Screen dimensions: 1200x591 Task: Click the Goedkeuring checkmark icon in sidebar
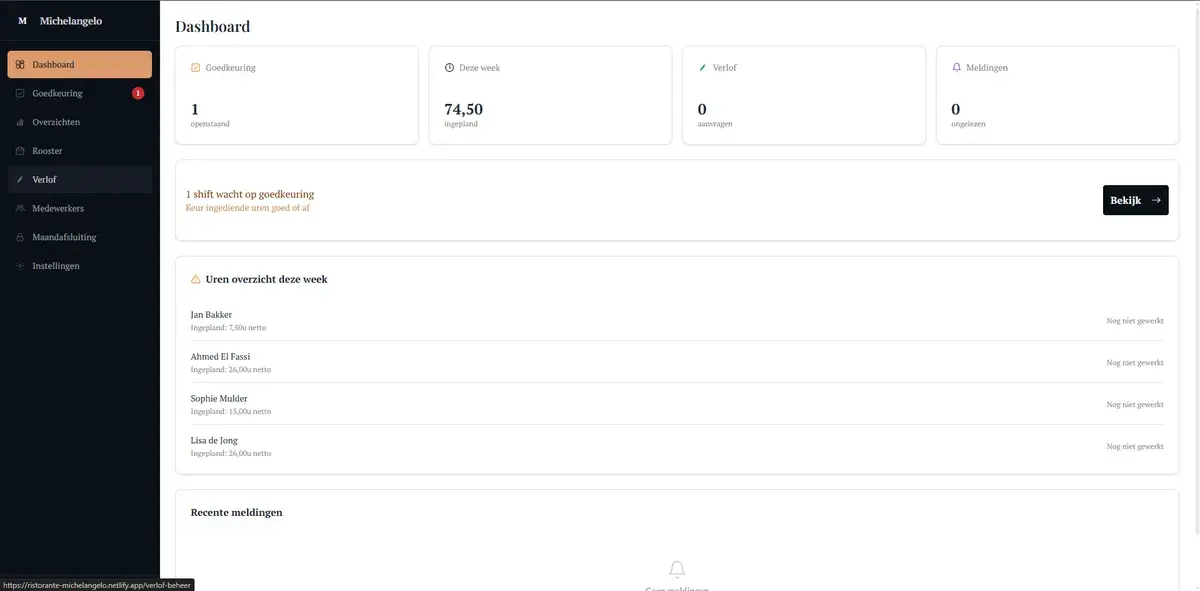point(20,94)
